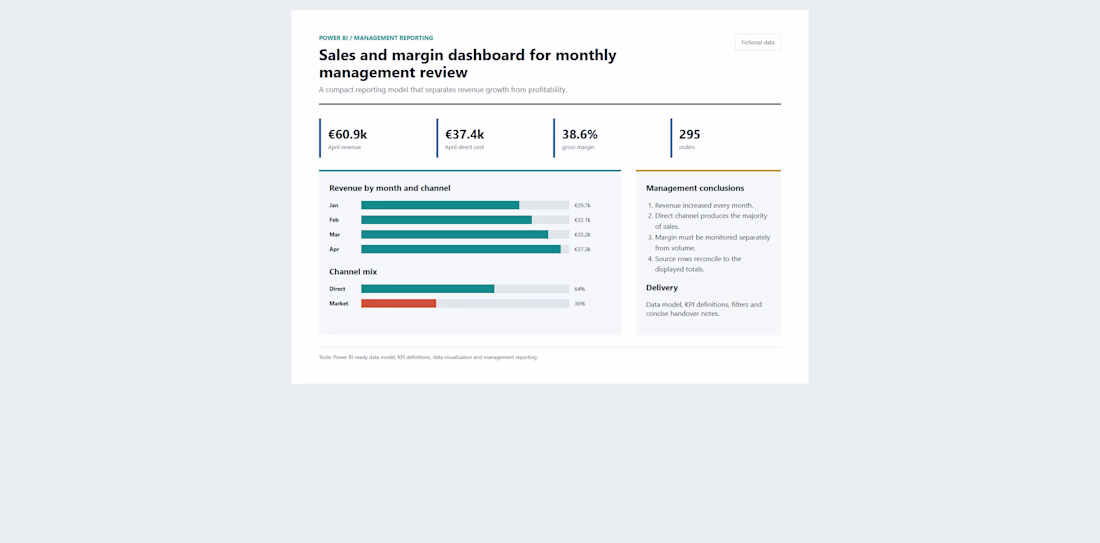This screenshot has height=543, width=1100.
Task: Click the Feb revenue bar
Action: 446,220
